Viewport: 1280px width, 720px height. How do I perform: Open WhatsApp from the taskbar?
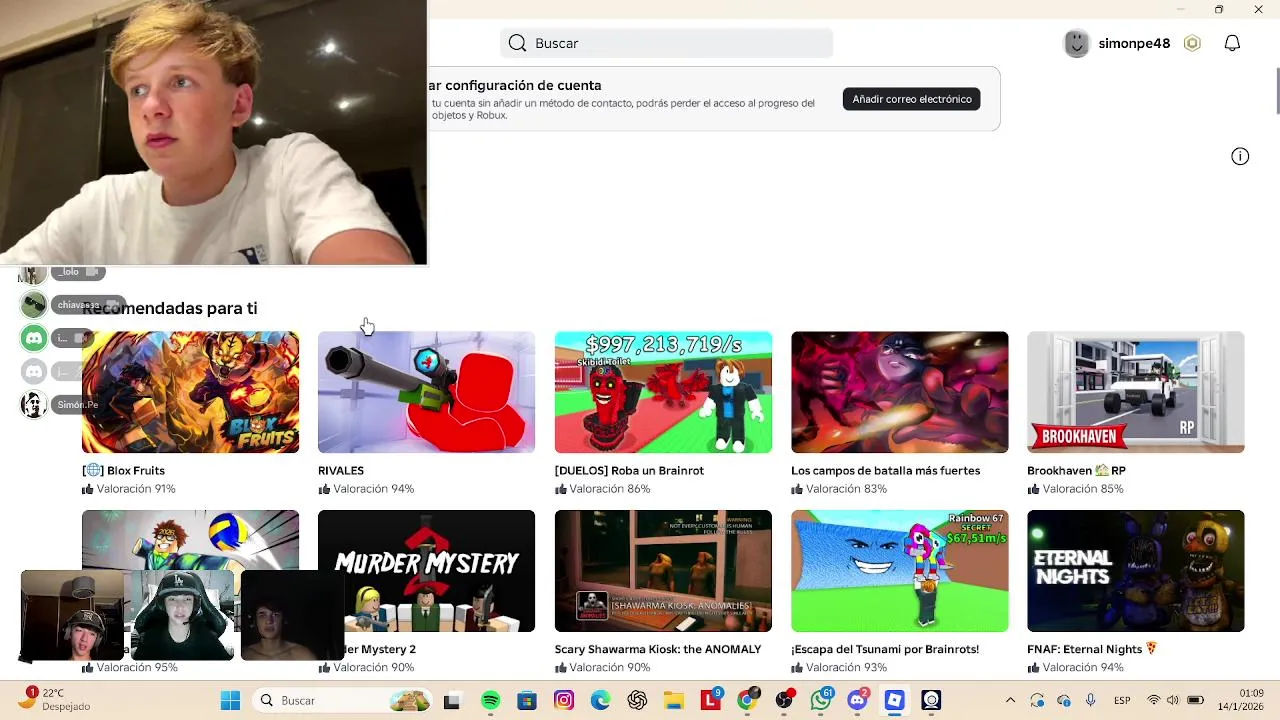click(x=821, y=700)
